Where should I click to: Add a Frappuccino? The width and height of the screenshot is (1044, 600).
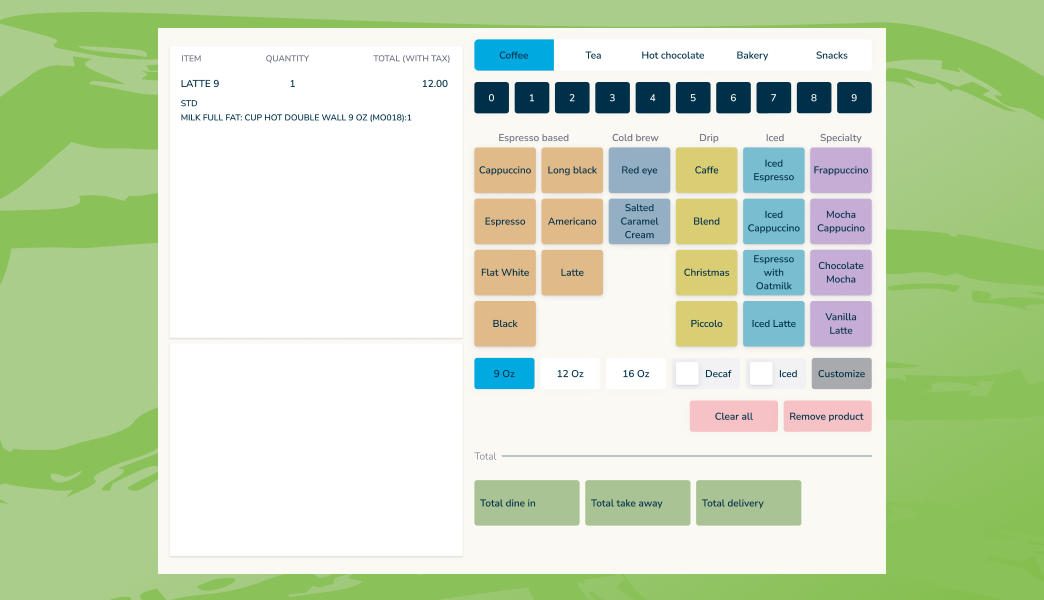pyautogui.click(x=841, y=170)
